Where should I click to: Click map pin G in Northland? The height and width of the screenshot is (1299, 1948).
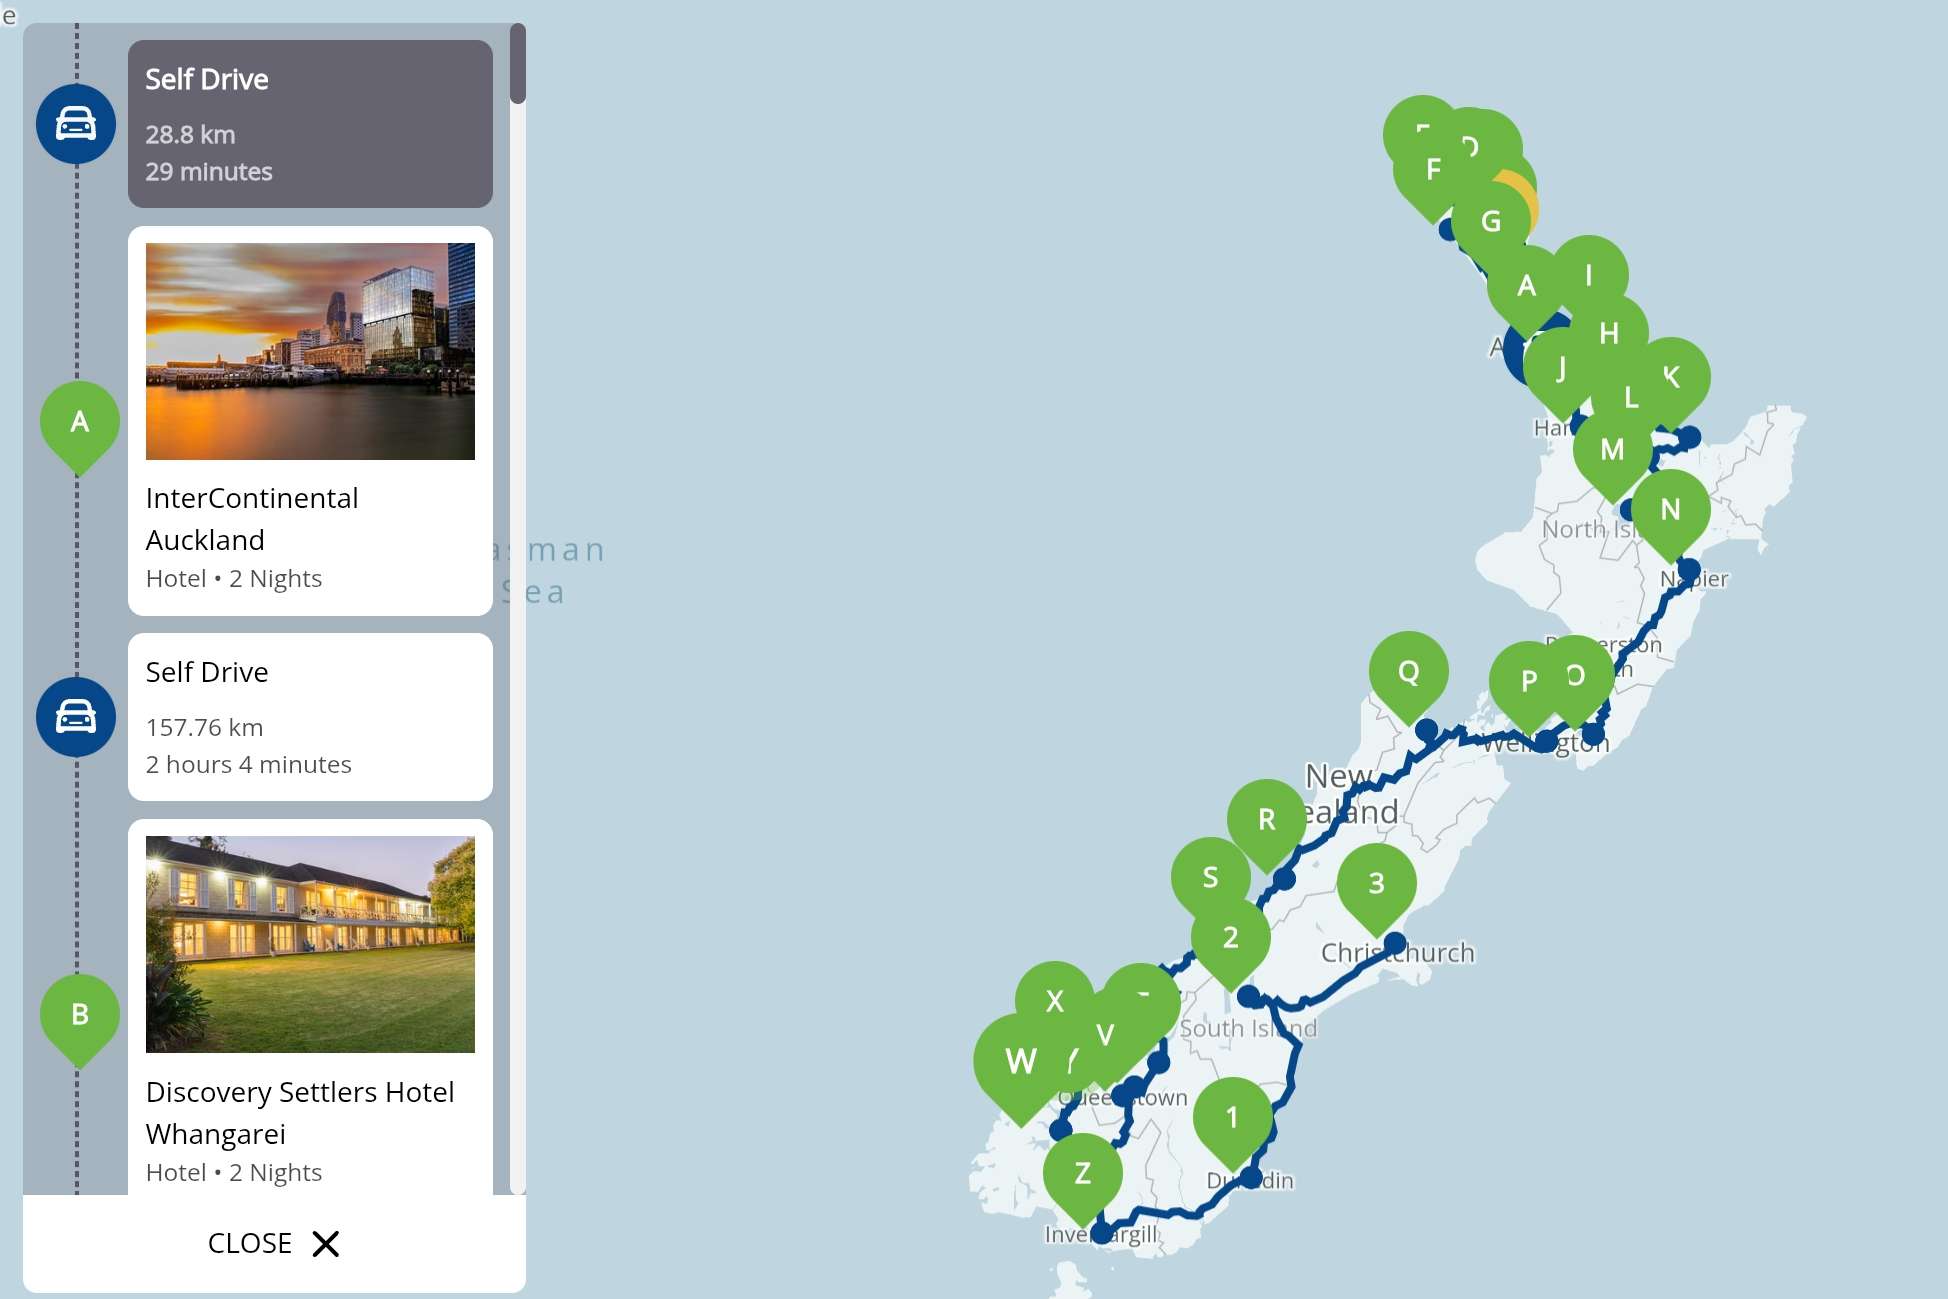click(1490, 222)
